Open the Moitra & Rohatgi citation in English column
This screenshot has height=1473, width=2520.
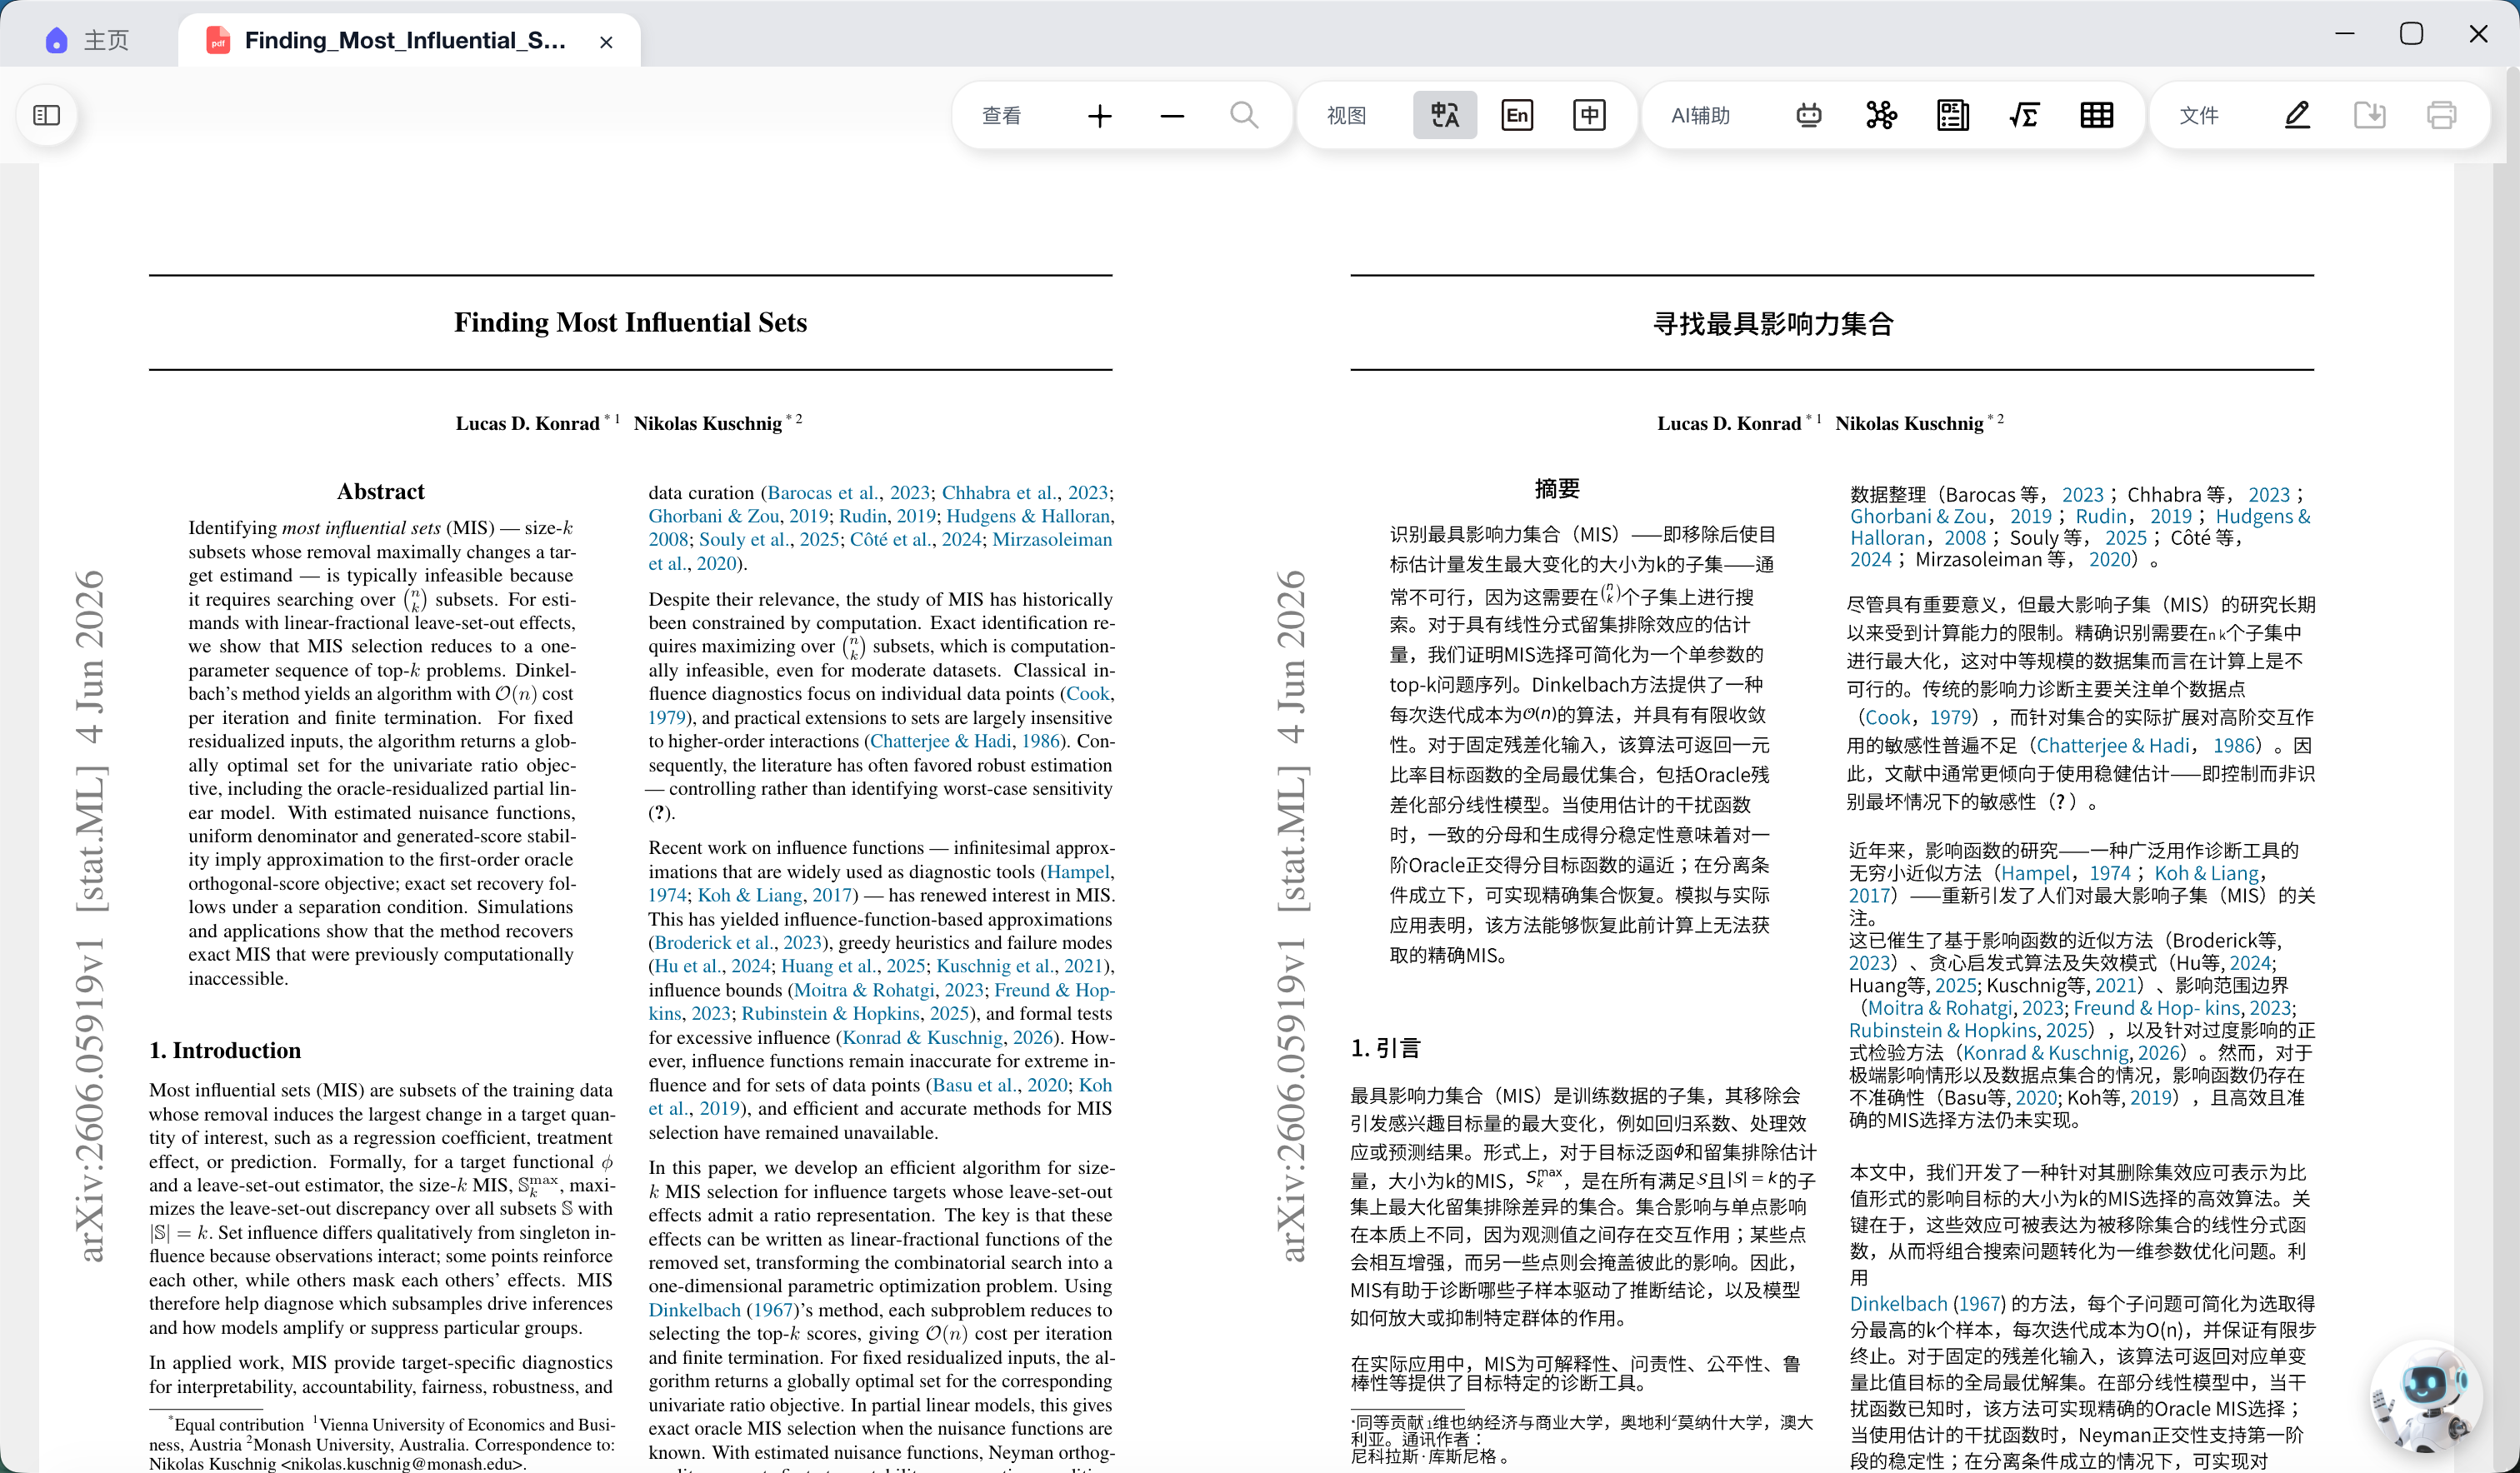click(888, 990)
